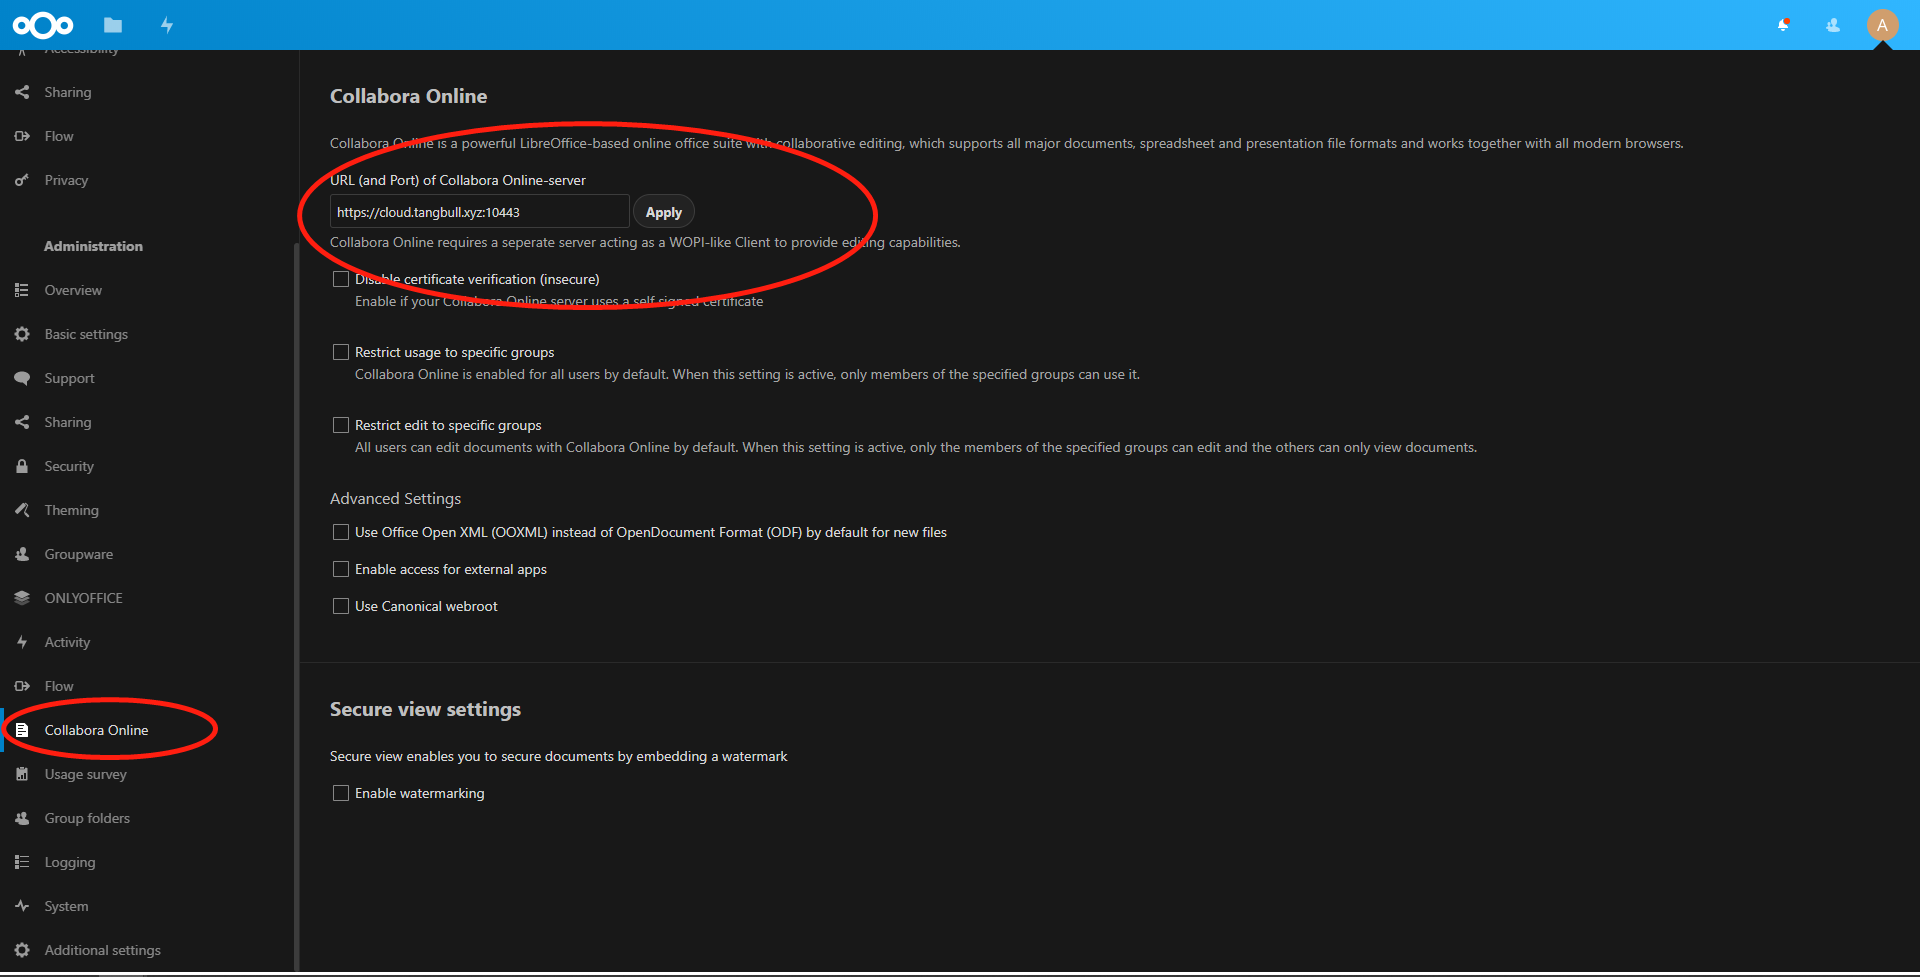The image size is (1920, 977).
Task: Open Theming settings page
Action: (71, 510)
